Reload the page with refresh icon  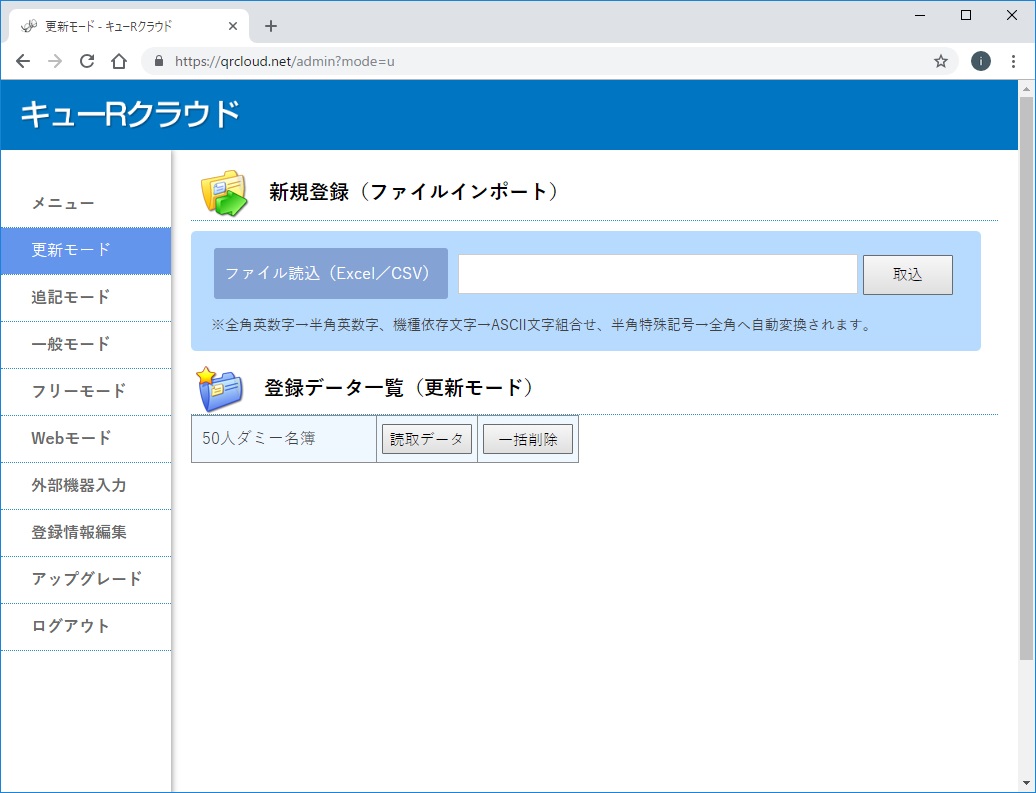pos(87,61)
